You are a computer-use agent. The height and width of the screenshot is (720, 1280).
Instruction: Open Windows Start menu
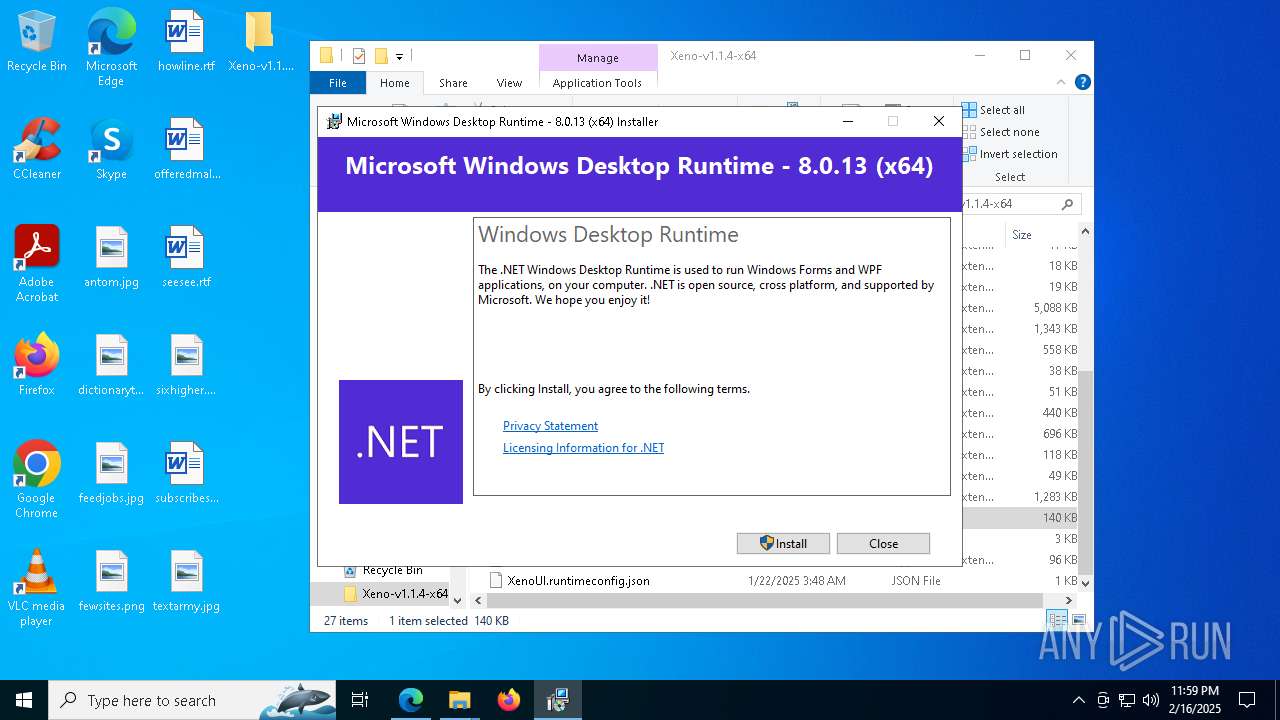[x=24, y=700]
